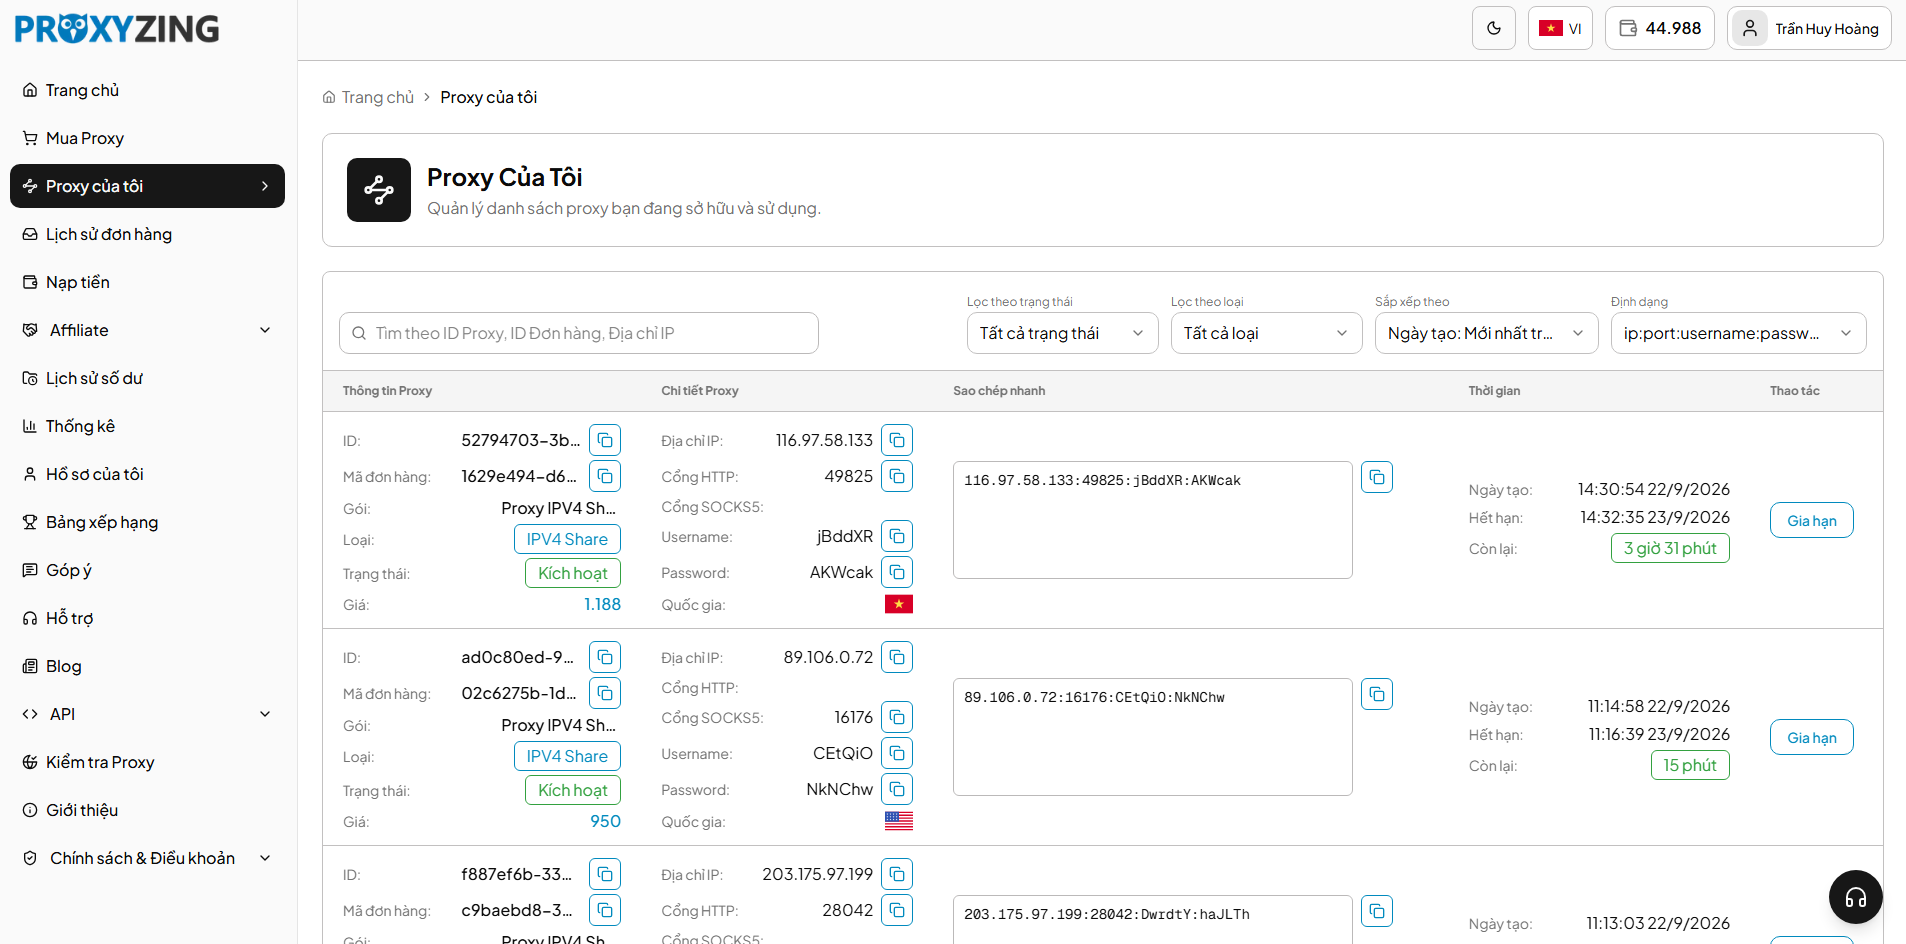Toggle dark mode with moon icon
This screenshot has width=1906, height=944.
tap(1493, 28)
